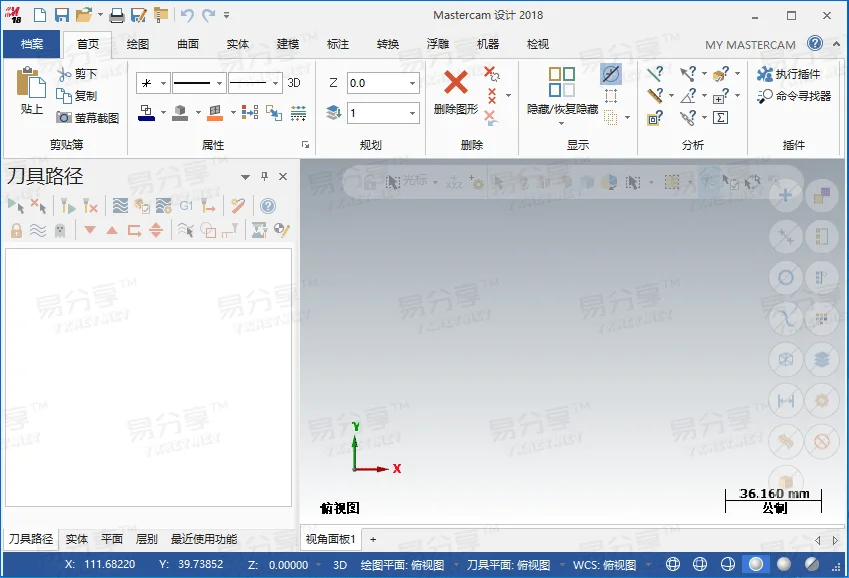Expand the surface color dropdown arrow
This screenshot has height=578, width=849.
tap(233, 113)
